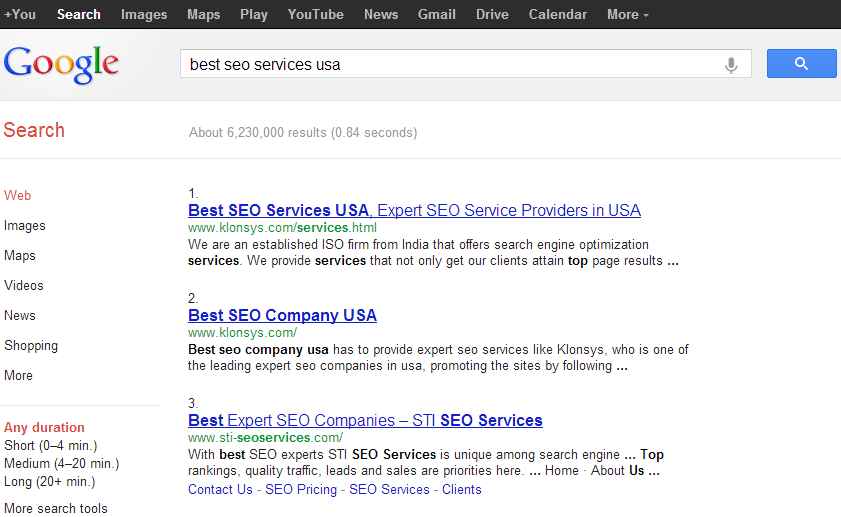Click the Google logo
The height and width of the screenshot is (517, 841).
pyautogui.click(x=61, y=64)
